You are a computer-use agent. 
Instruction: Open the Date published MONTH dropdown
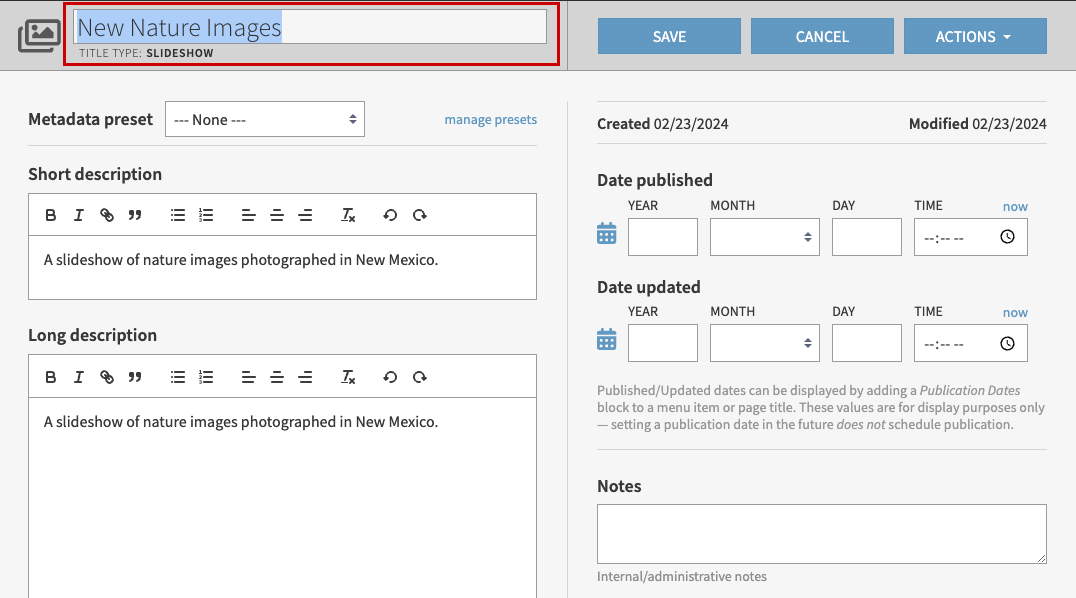tap(764, 237)
